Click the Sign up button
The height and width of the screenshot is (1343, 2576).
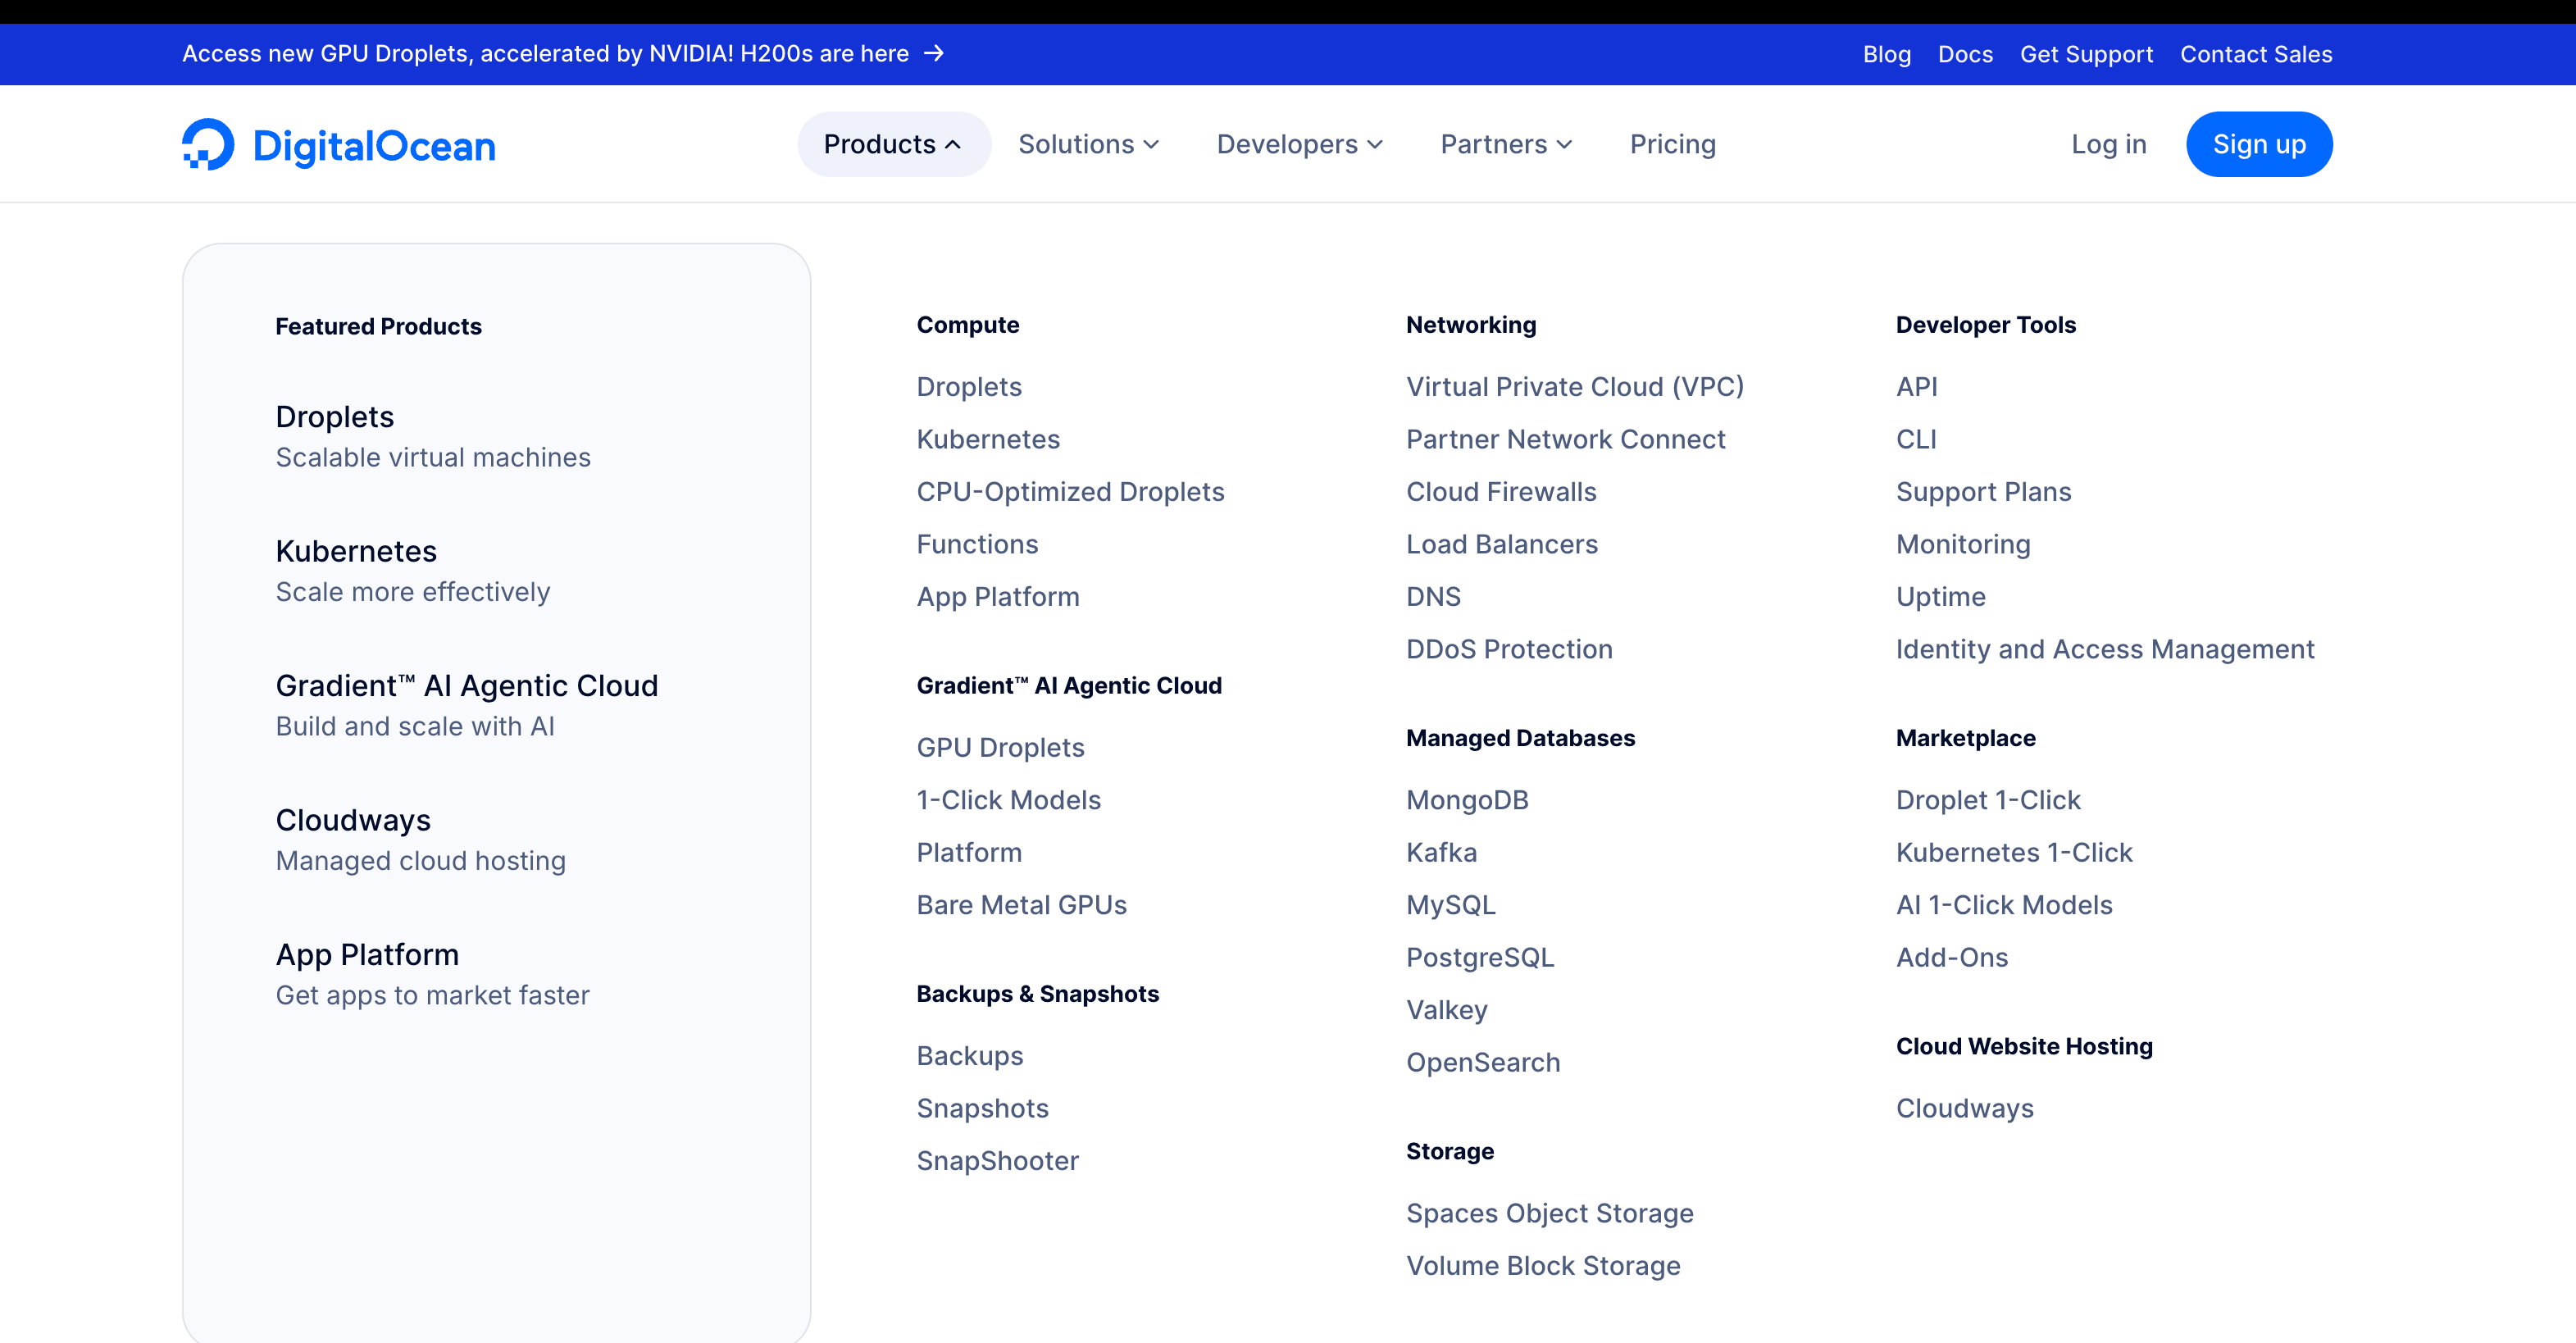pyautogui.click(x=2259, y=144)
